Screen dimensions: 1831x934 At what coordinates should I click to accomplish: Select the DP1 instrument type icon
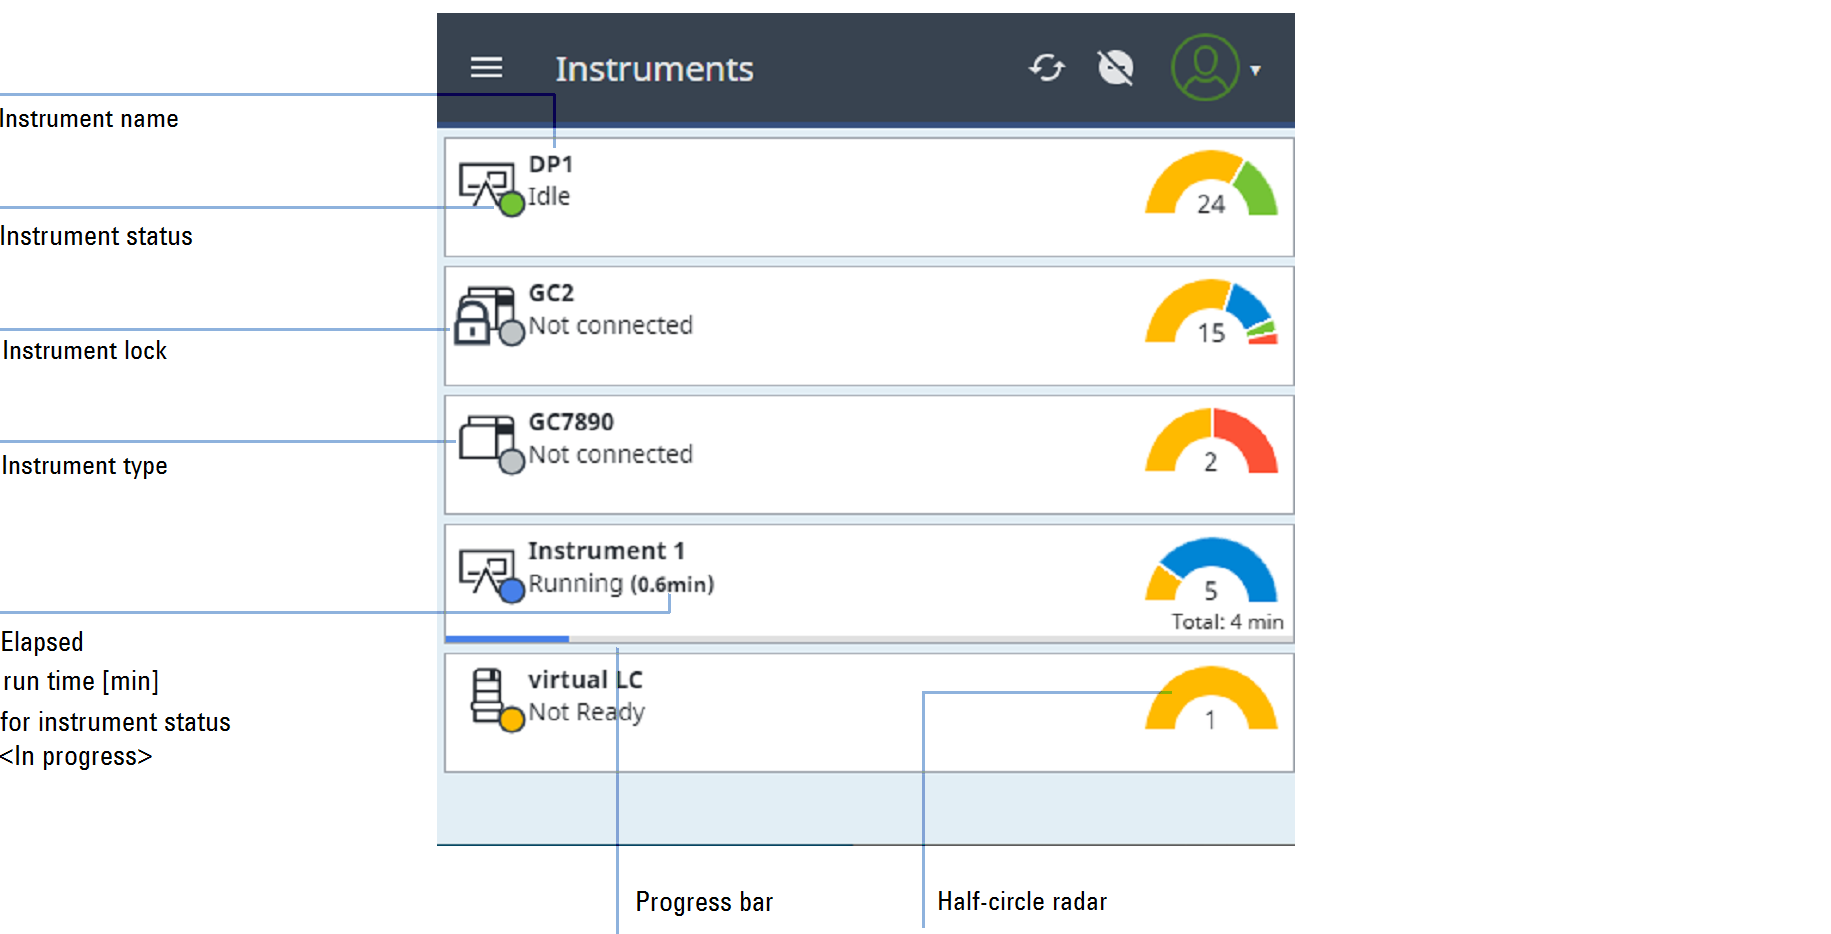point(485,185)
